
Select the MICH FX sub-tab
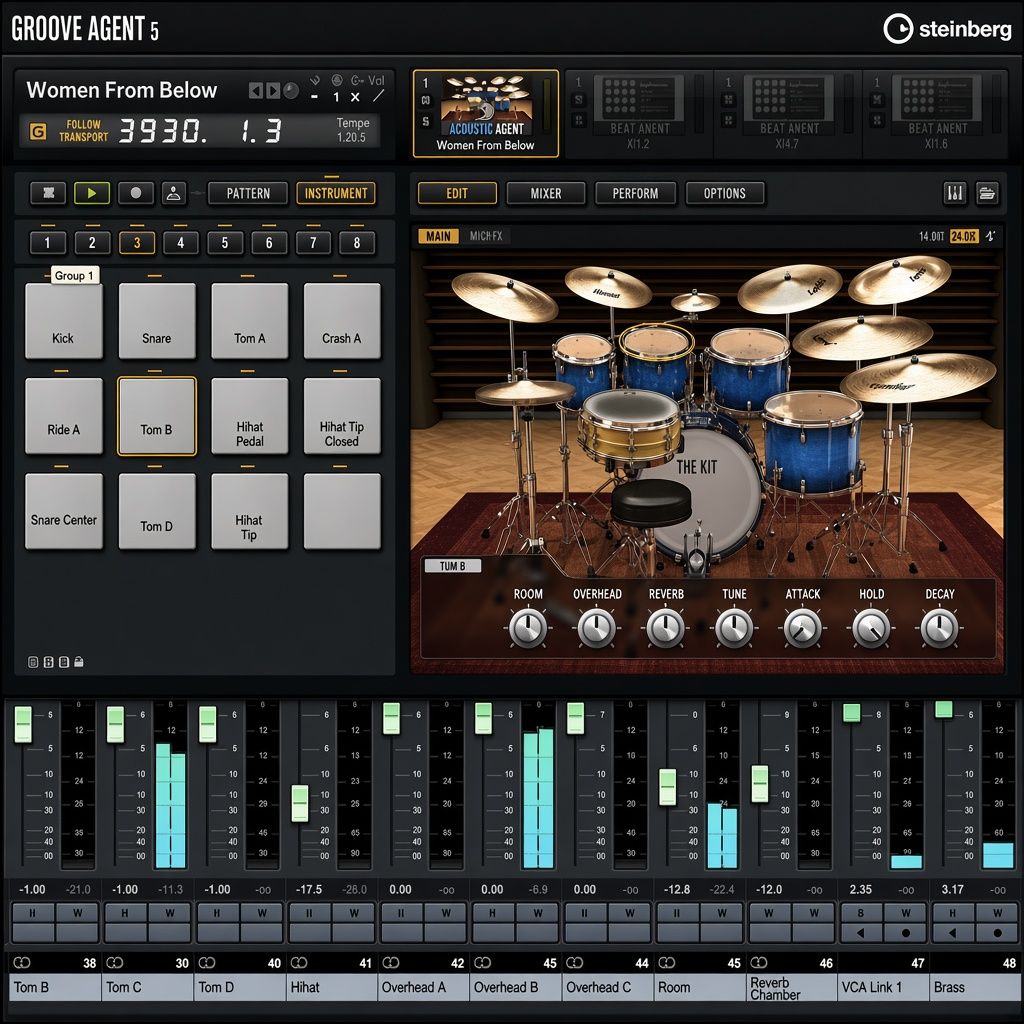(x=486, y=236)
